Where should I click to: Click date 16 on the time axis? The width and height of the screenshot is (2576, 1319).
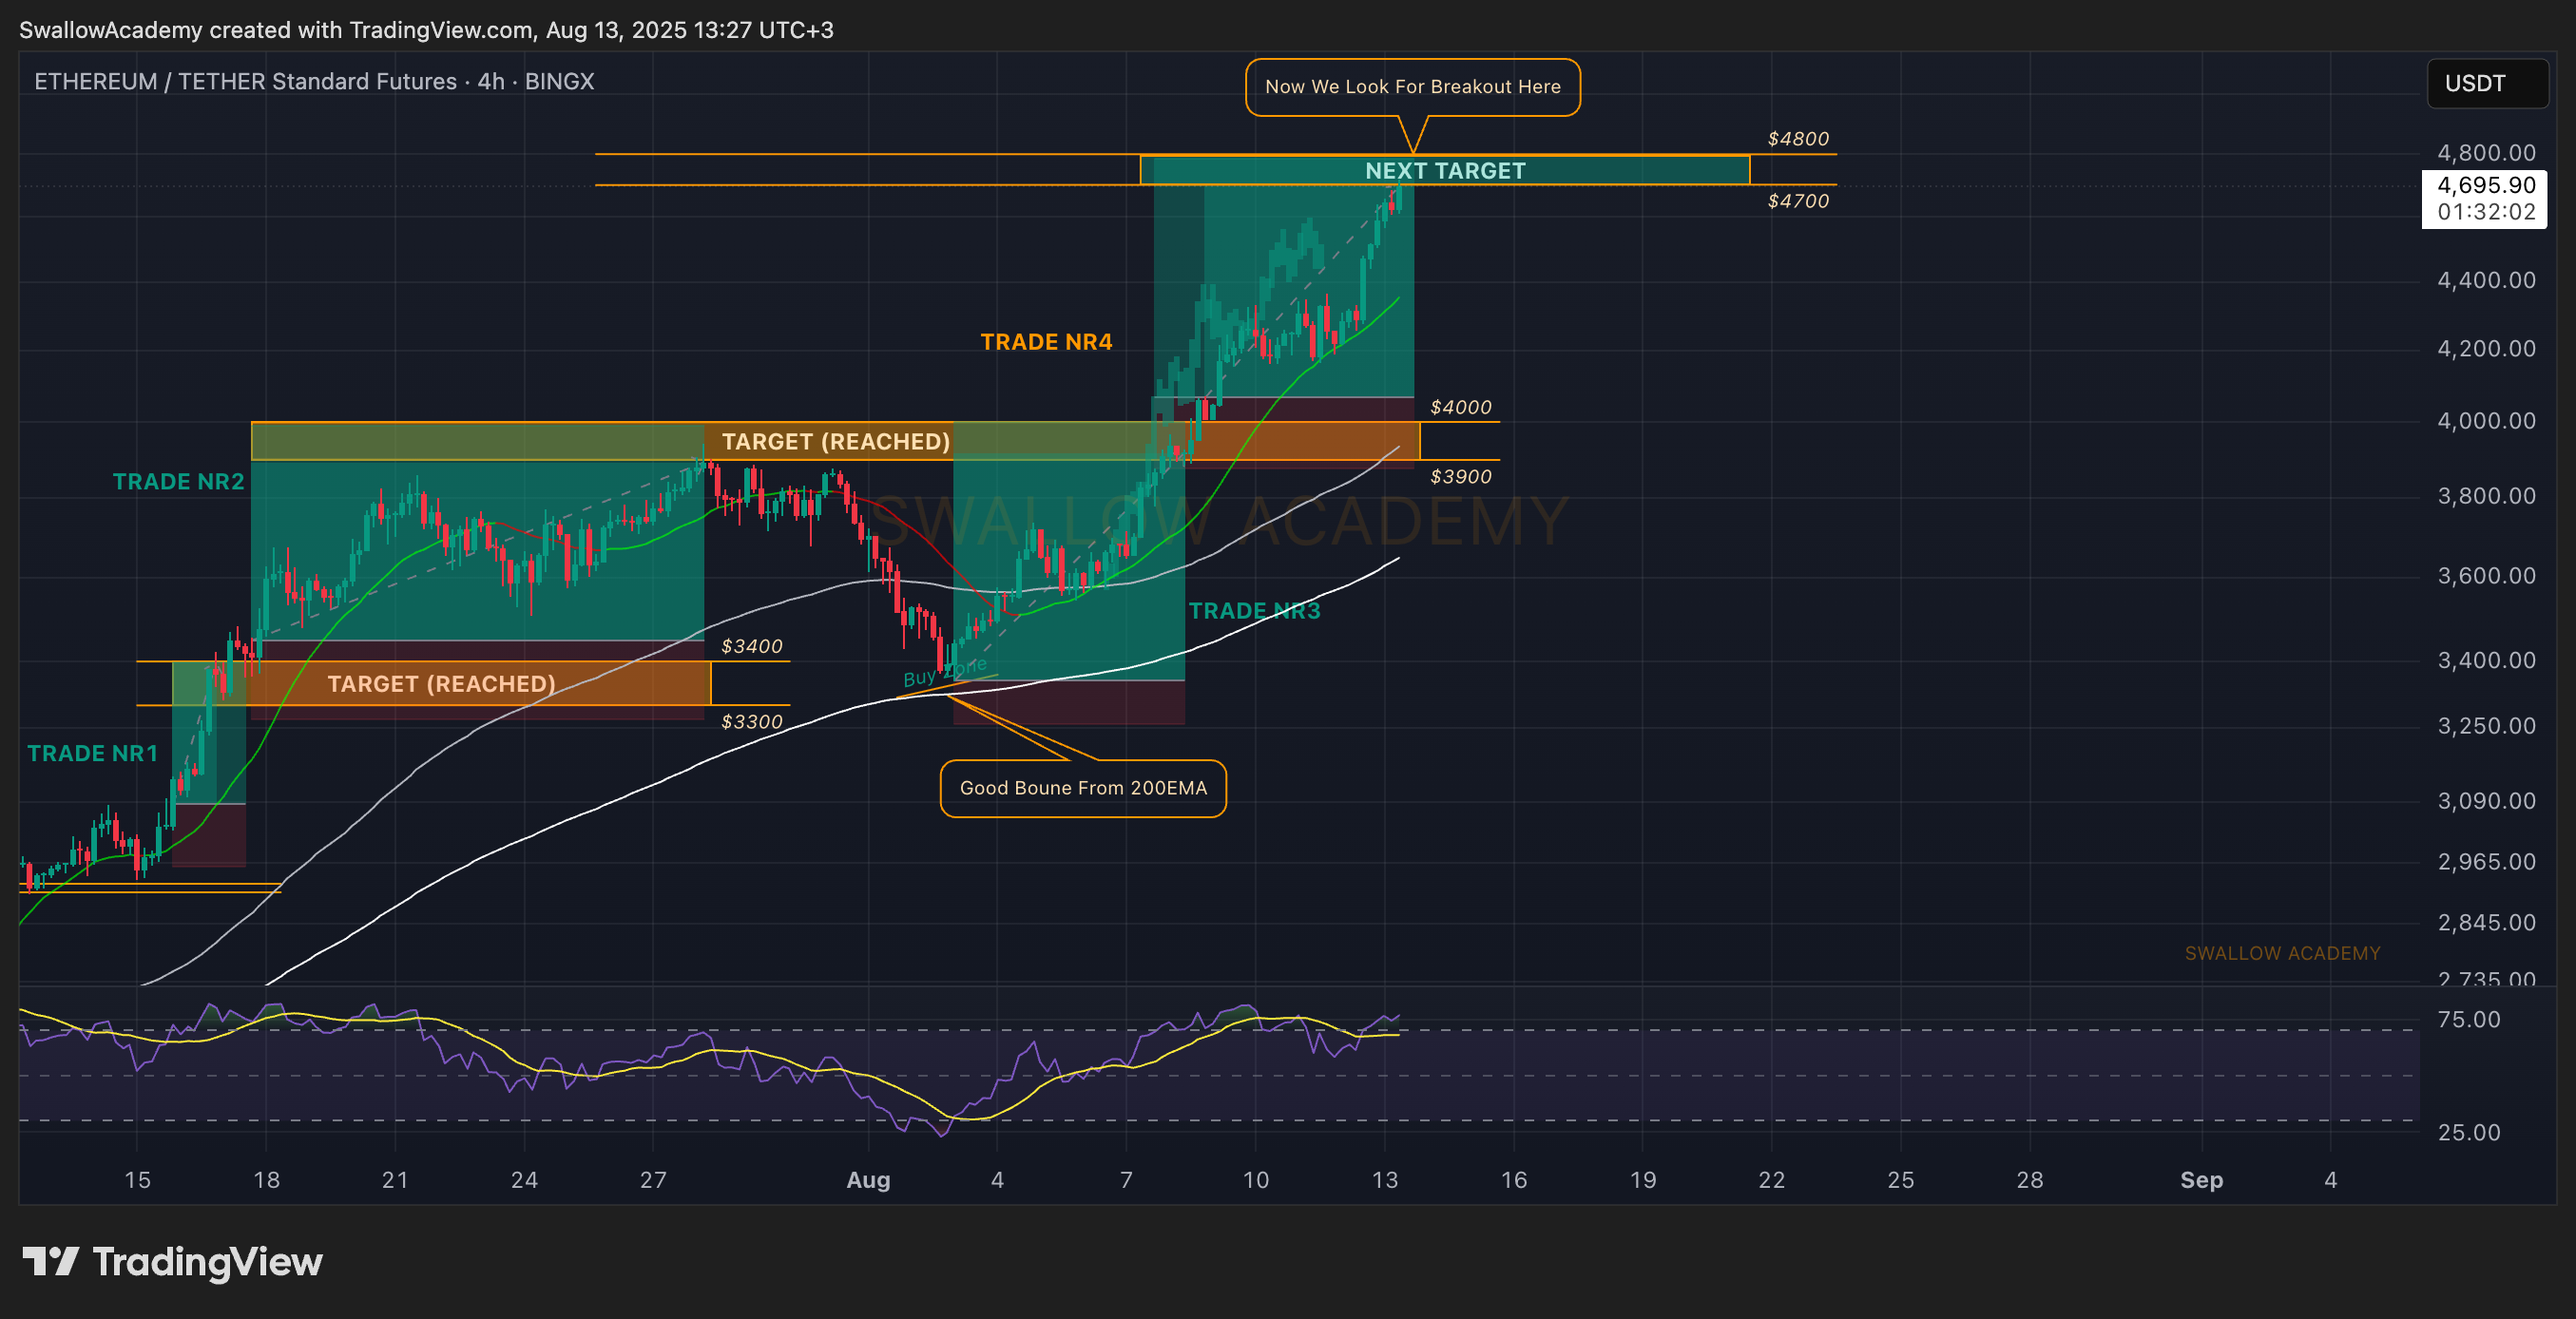pyautogui.click(x=1514, y=1180)
